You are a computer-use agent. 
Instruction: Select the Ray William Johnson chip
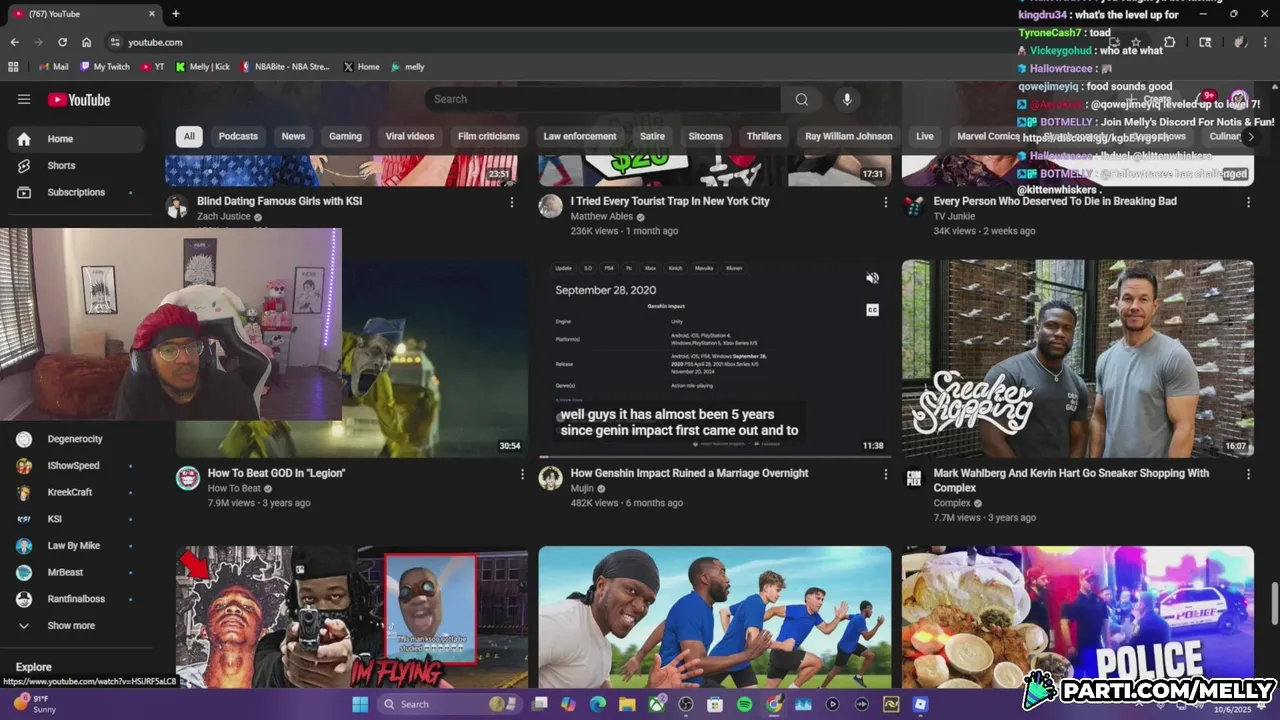pyautogui.click(x=849, y=136)
